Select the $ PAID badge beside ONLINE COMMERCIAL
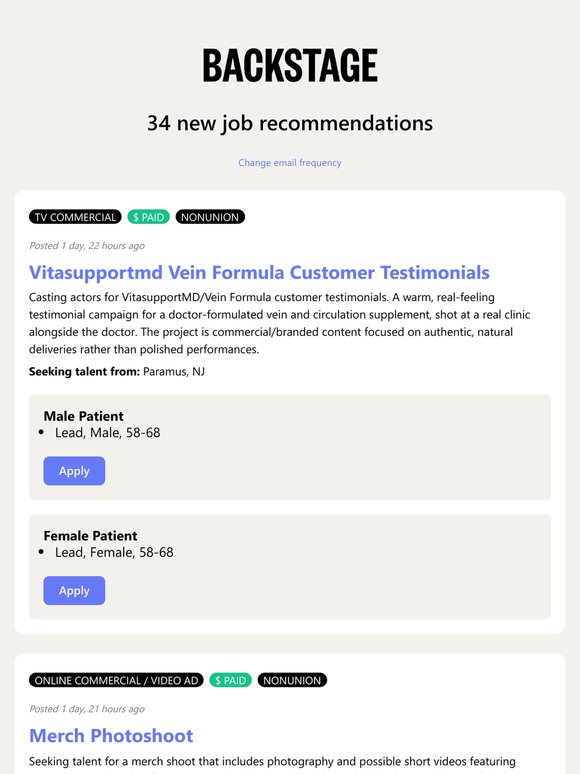 point(231,680)
